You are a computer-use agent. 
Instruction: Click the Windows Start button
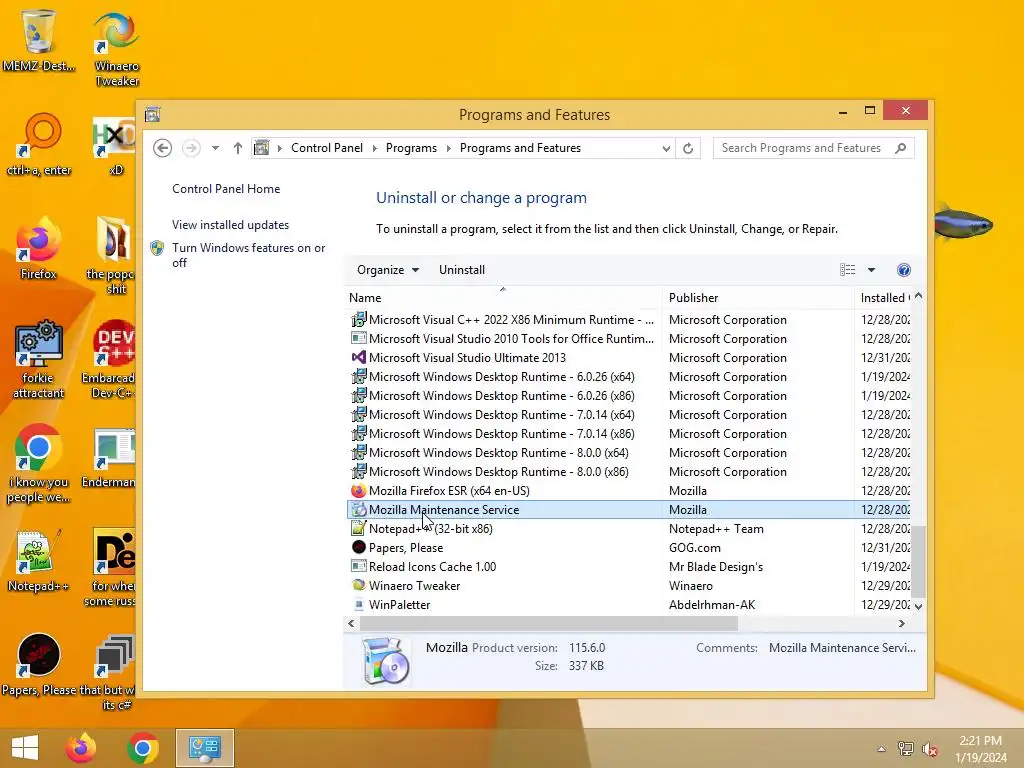pyautogui.click(x=25, y=748)
